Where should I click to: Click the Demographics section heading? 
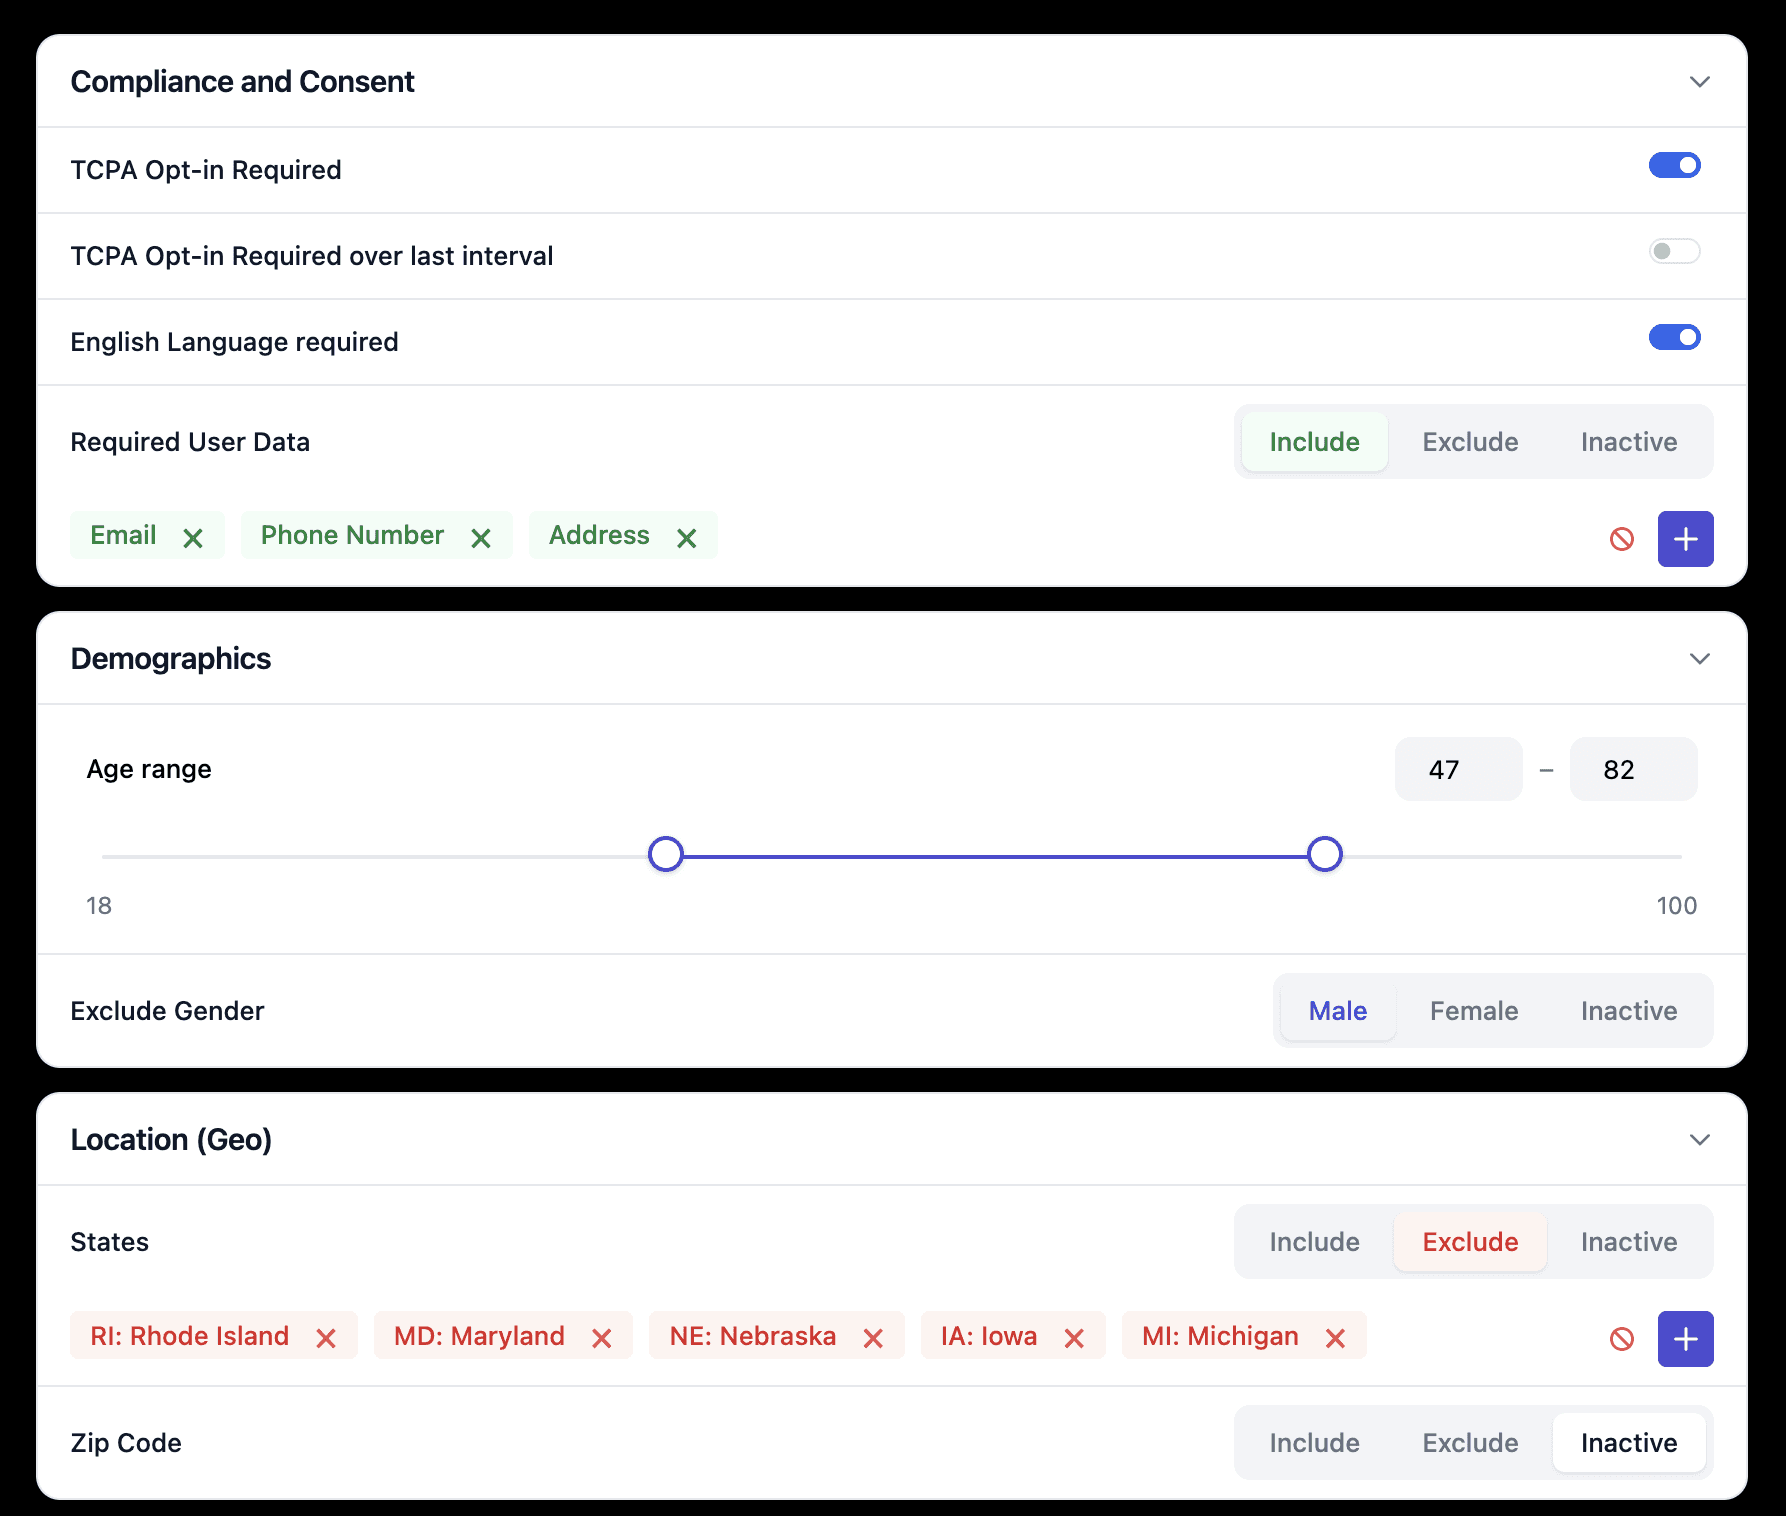[x=171, y=658]
